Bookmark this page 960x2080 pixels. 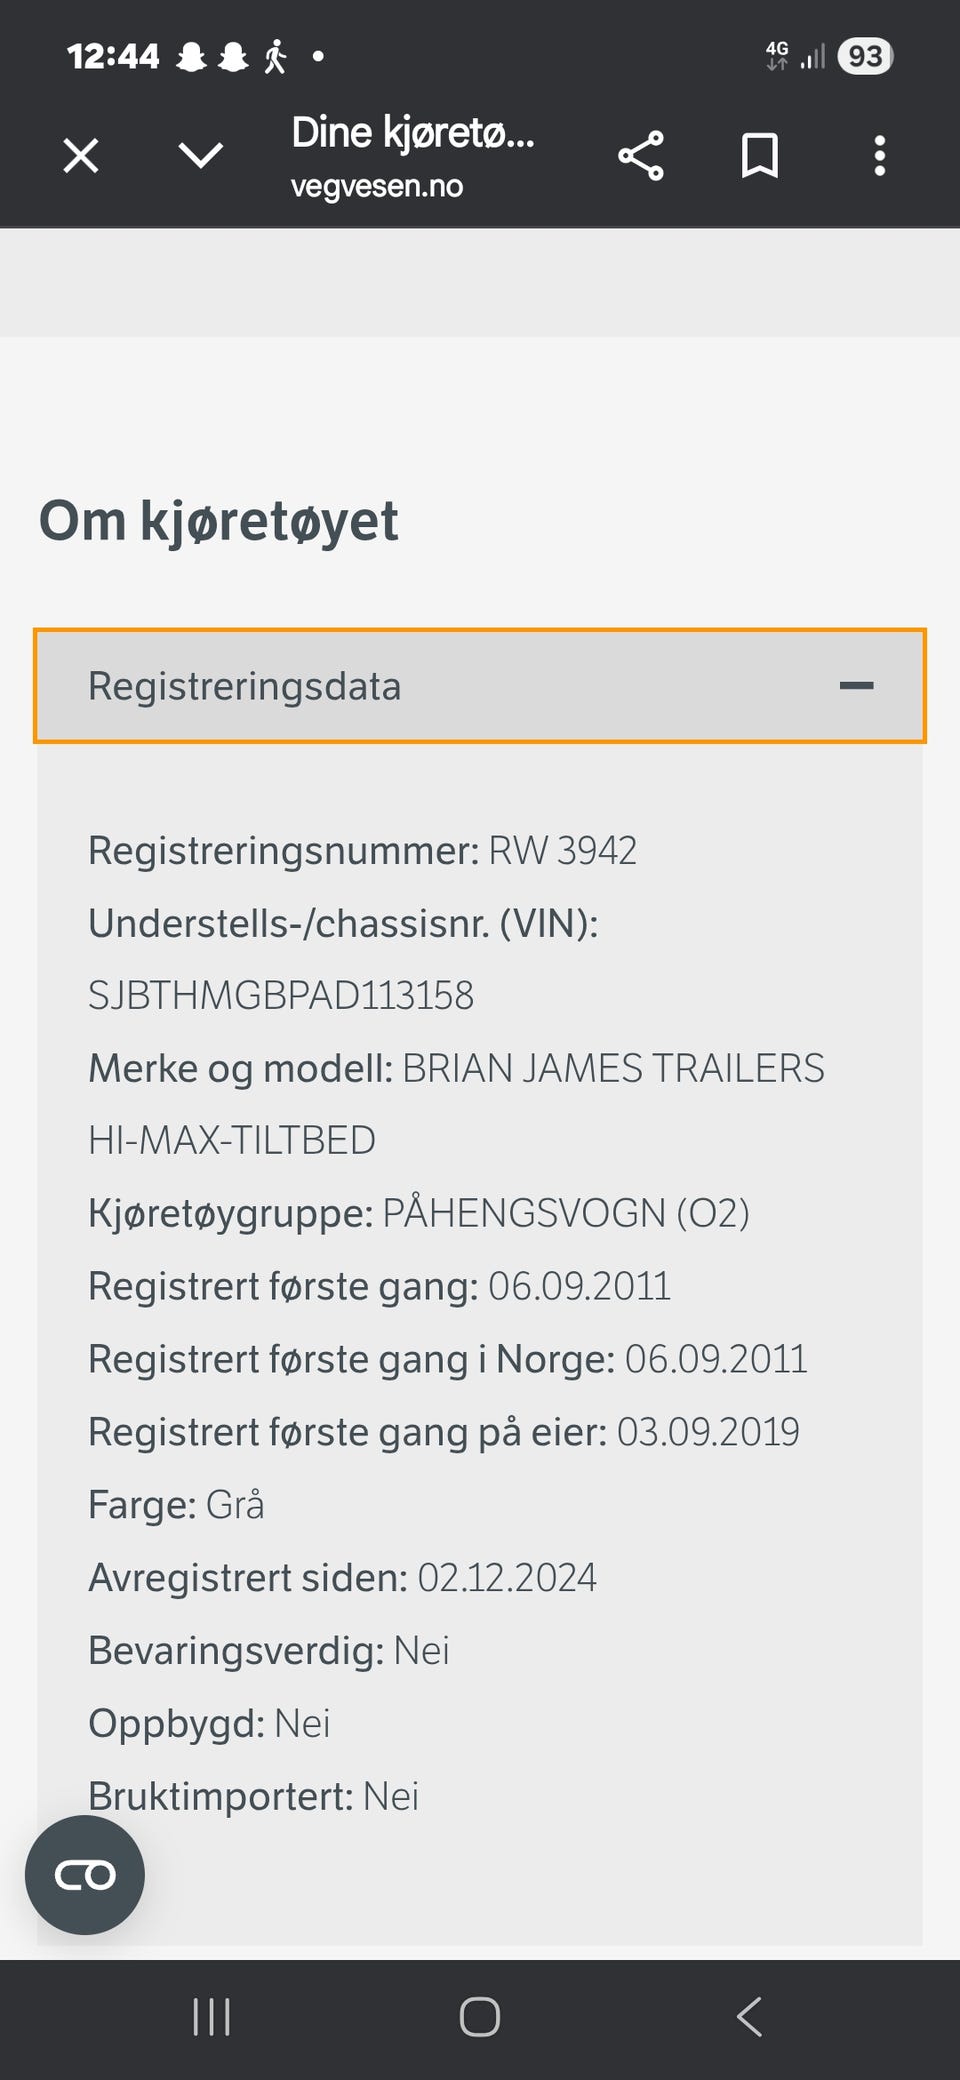[x=760, y=156]
